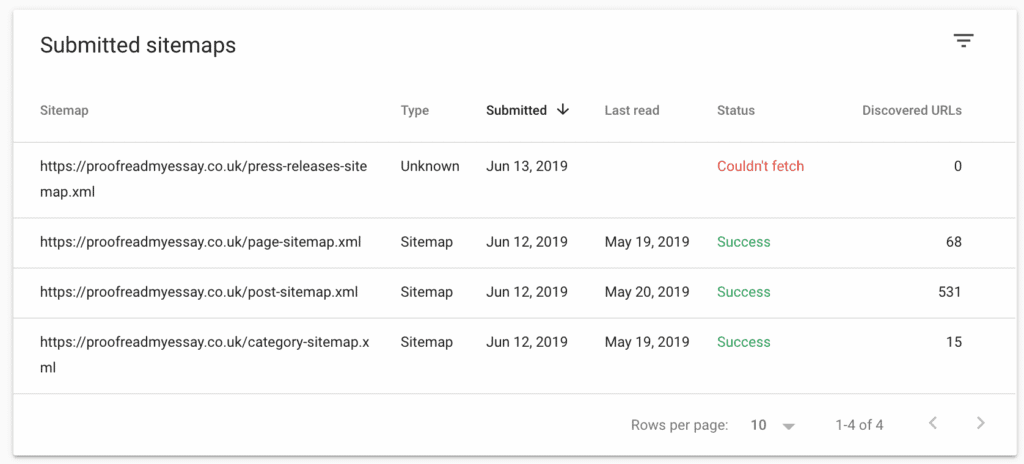Expand the Rows per page dropdown
This screenshot has width=1024, height=464.
pyautogui.click(x=788, y=426)
